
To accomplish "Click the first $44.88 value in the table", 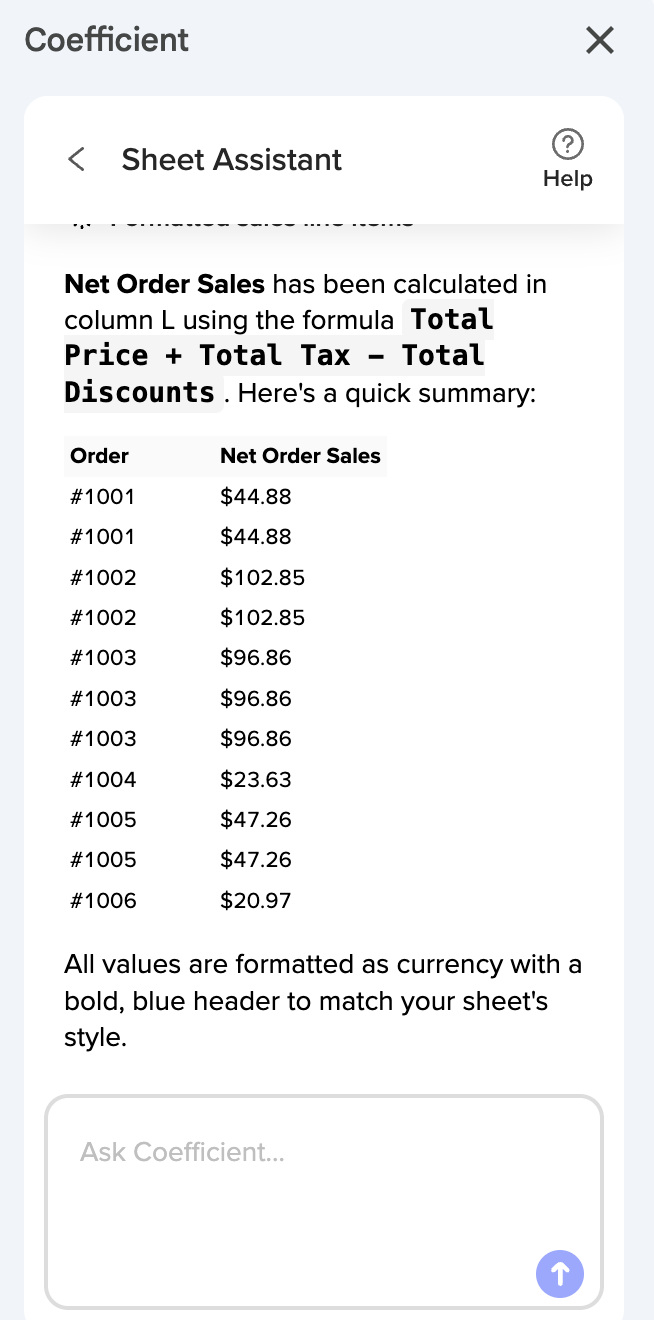I will click(256, 496).
